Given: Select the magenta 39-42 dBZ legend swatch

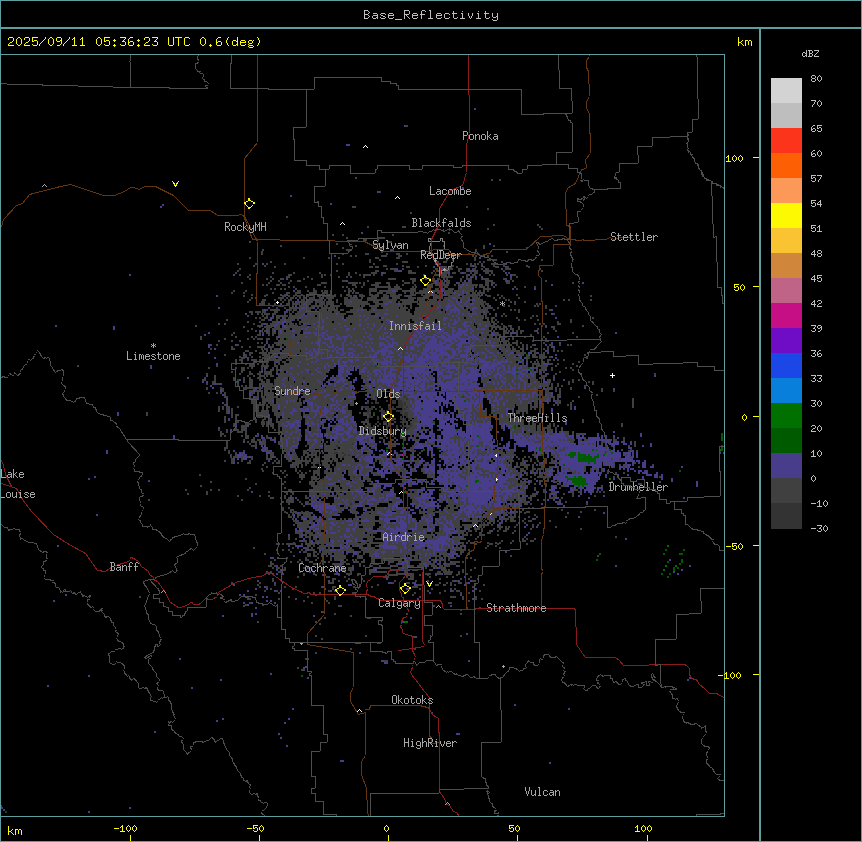Looking at the screenshot, I should coord(786,315).
